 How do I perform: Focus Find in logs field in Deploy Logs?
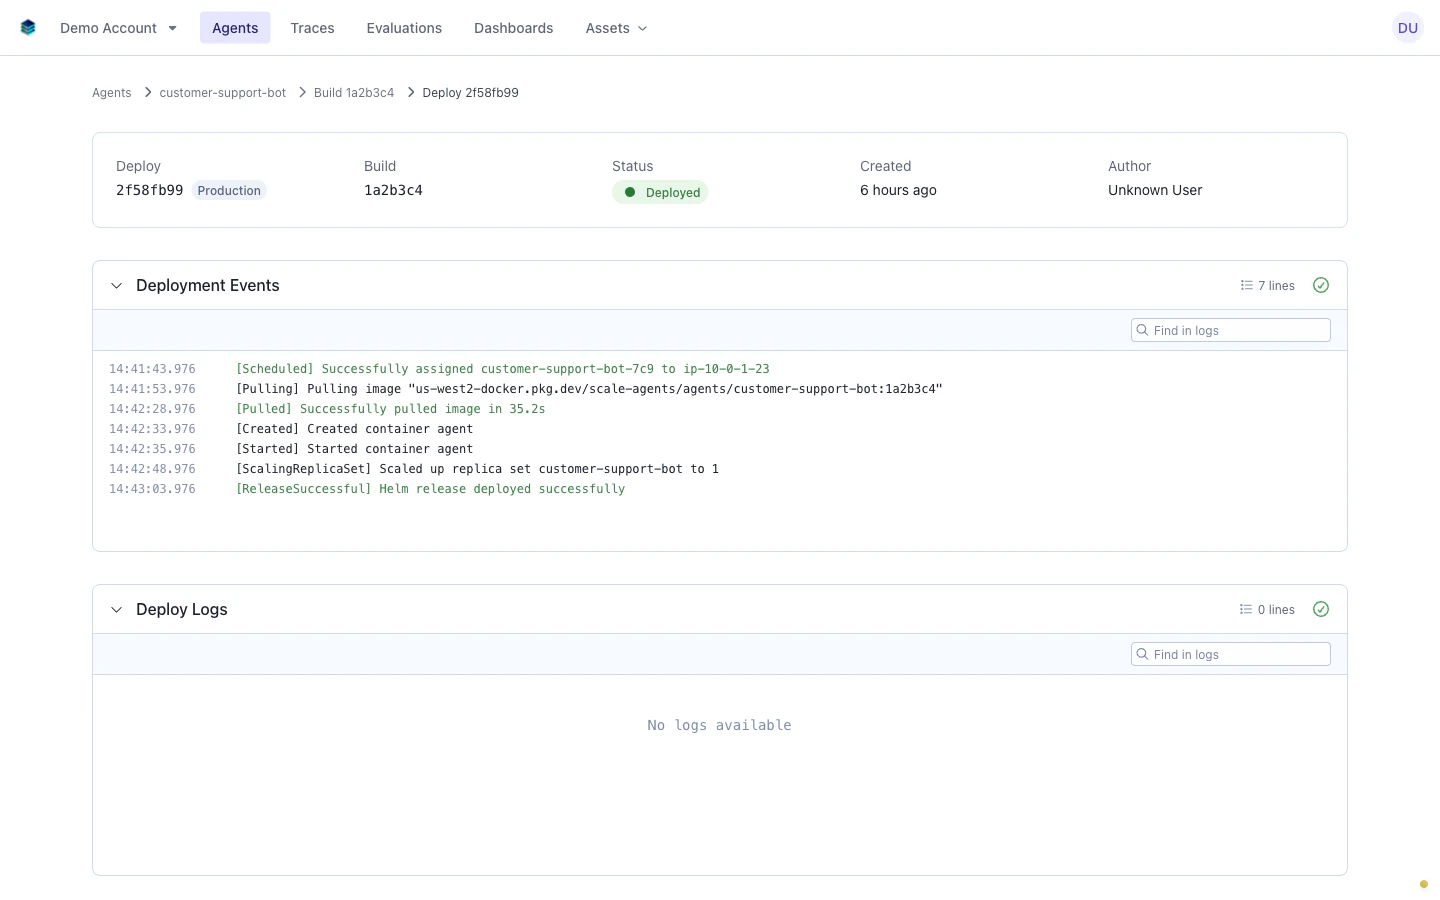1231,654
